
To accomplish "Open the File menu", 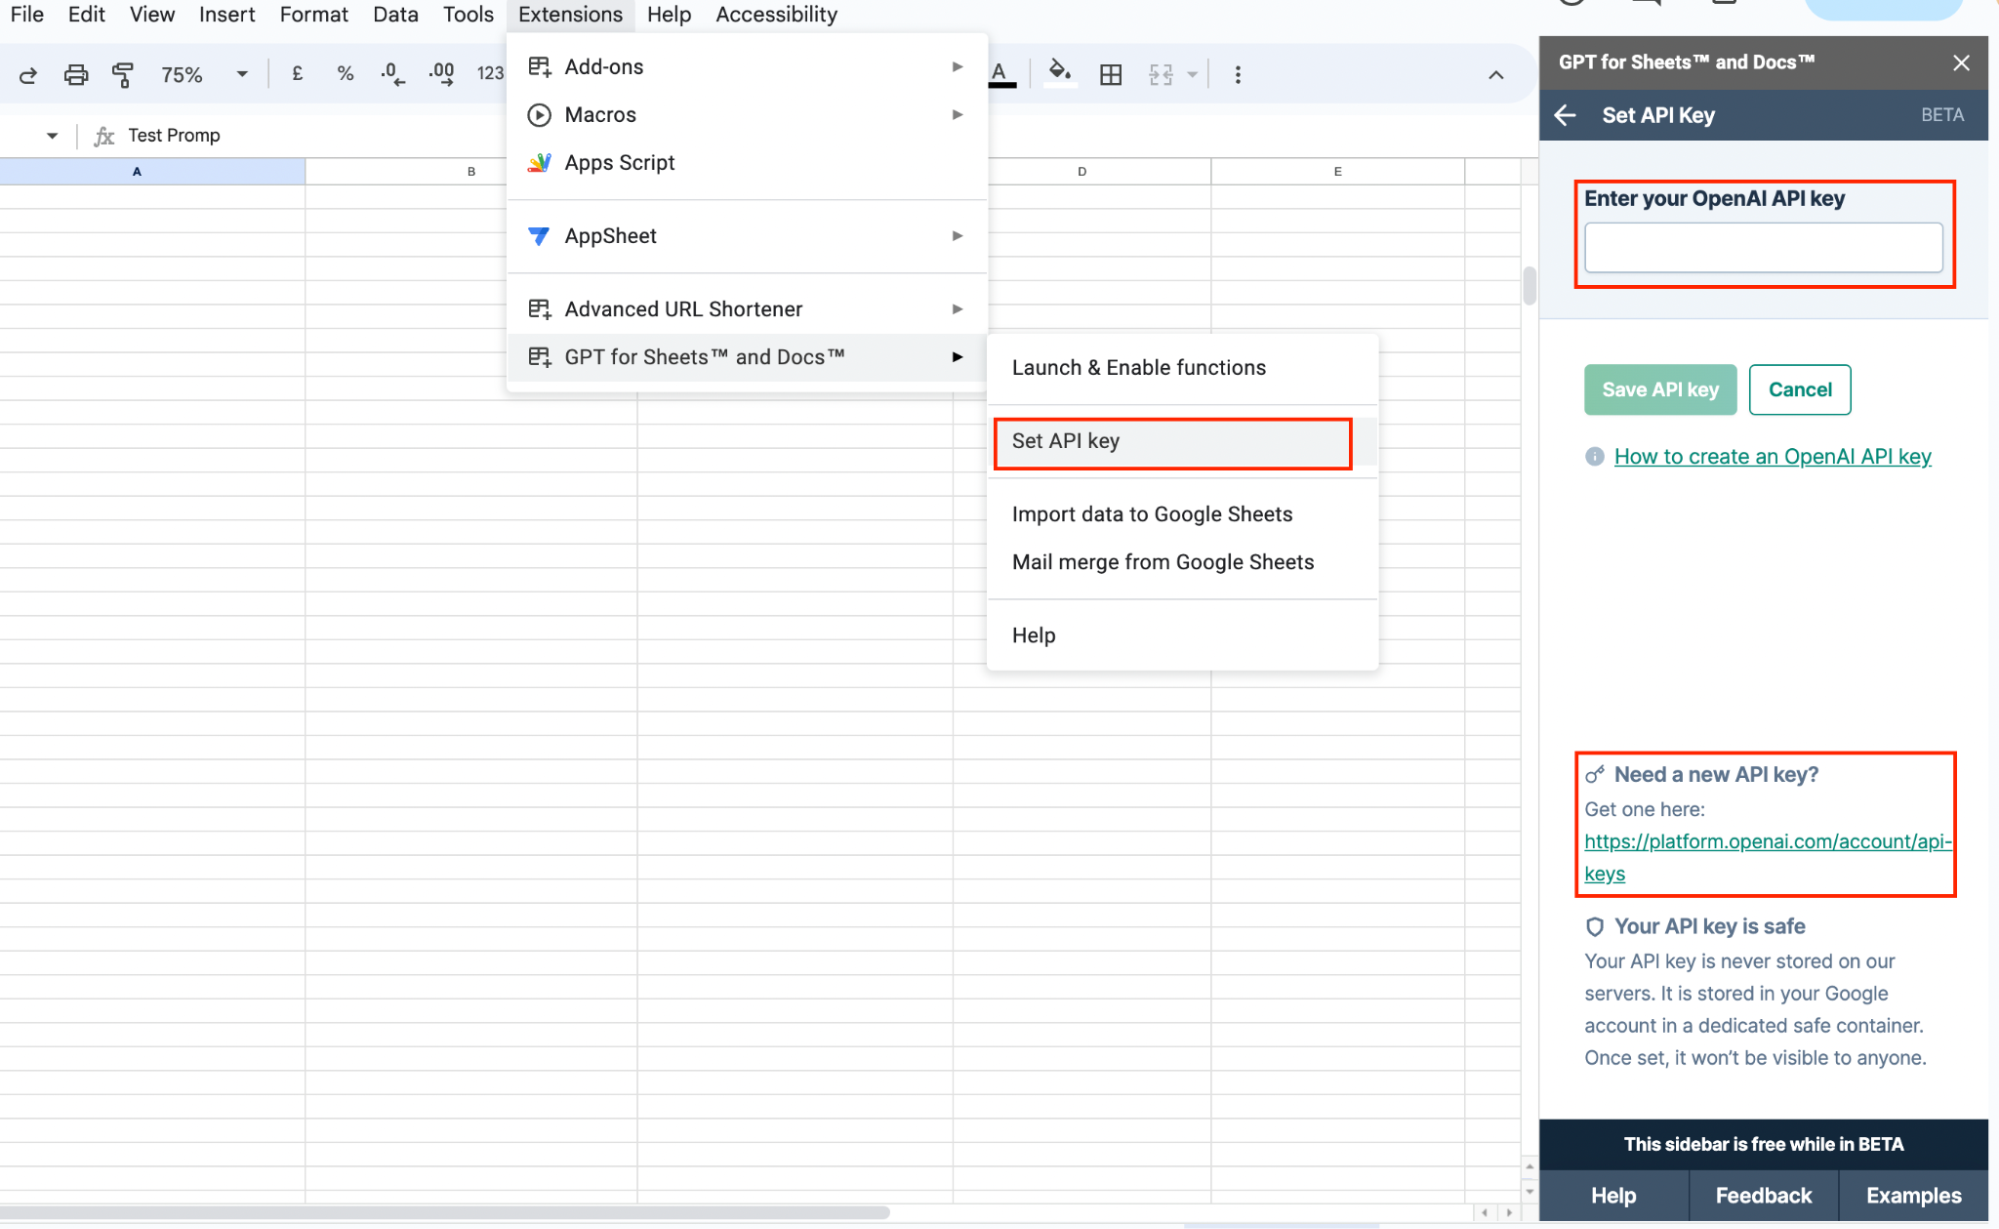I will click(x=27, y=15).
